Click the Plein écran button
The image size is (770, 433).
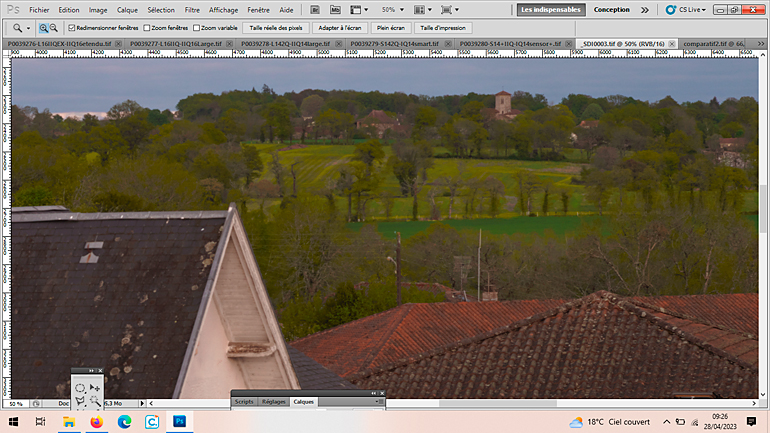pyautogui.click(x=391, y=28)
